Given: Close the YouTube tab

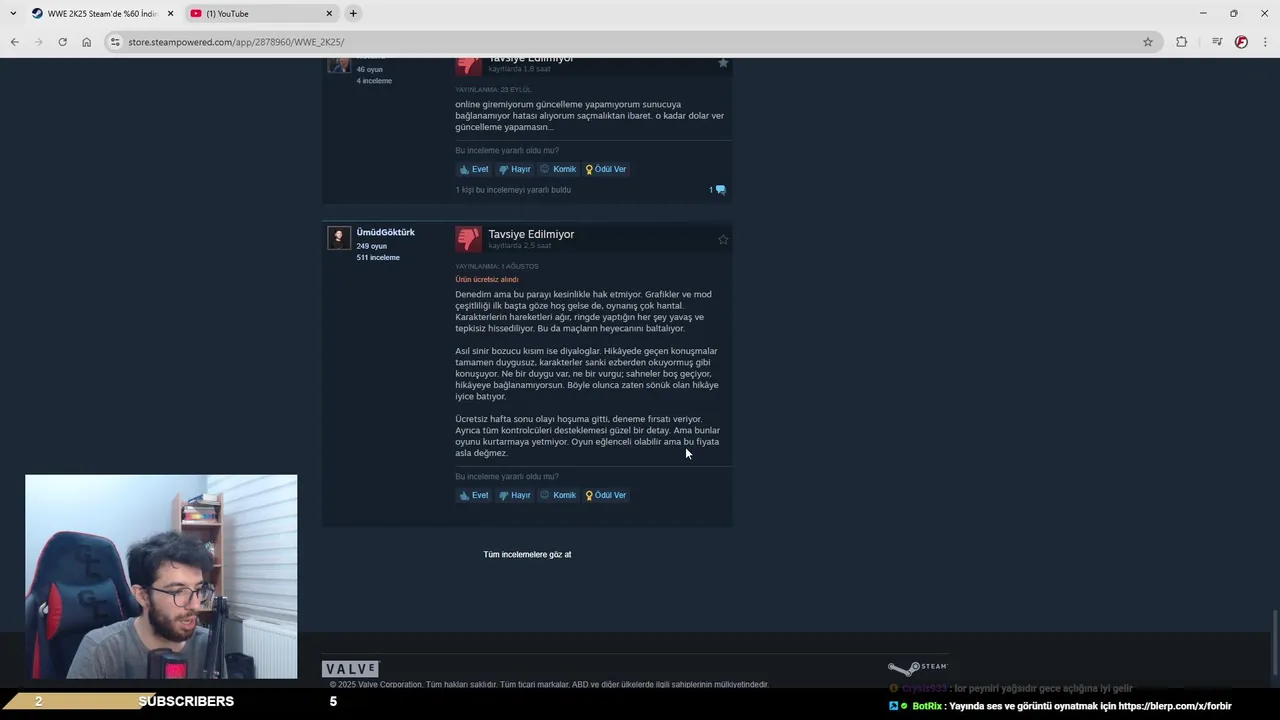Looking at the screenshot, I should pos(329,13).
